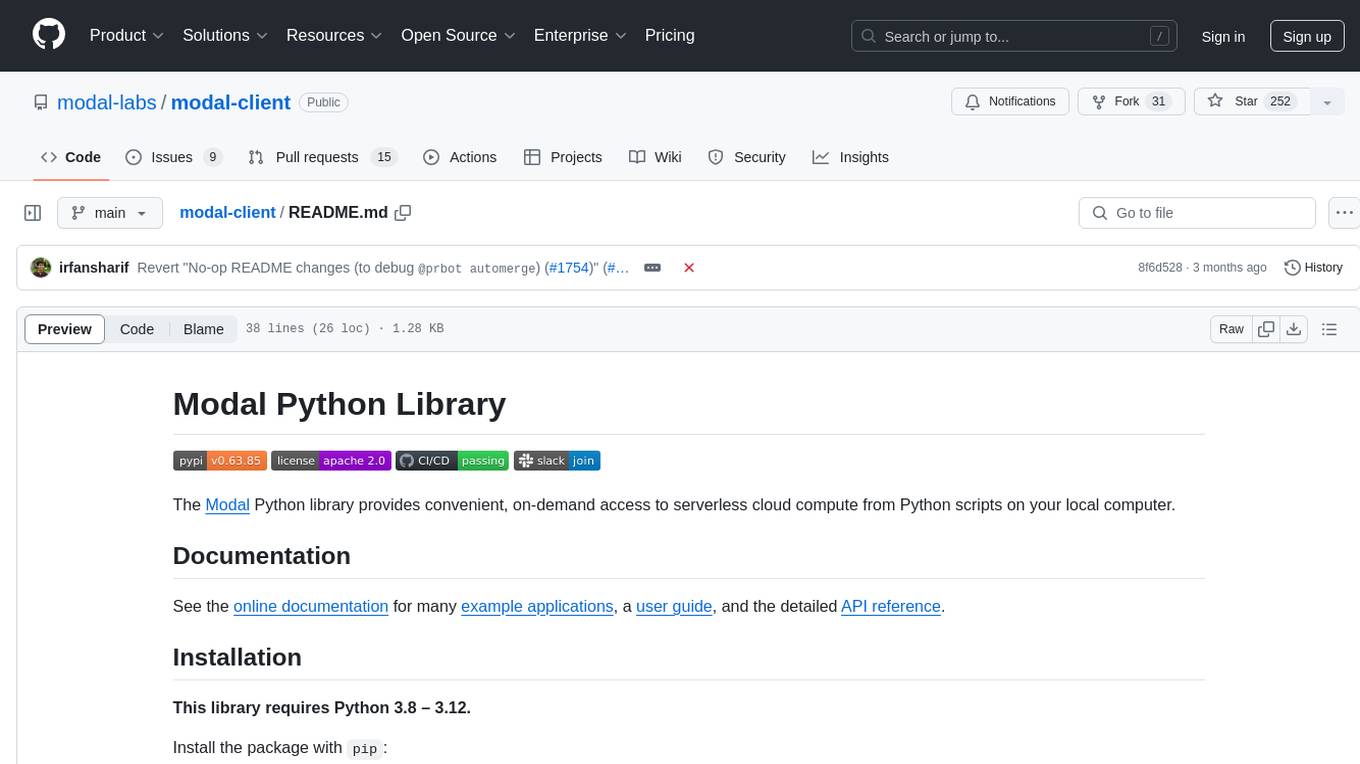Image resolution: width=1360 pixels, height=764 pixels.
Task: Switch to the Projects tab
Action: click(x=563, y=157)
